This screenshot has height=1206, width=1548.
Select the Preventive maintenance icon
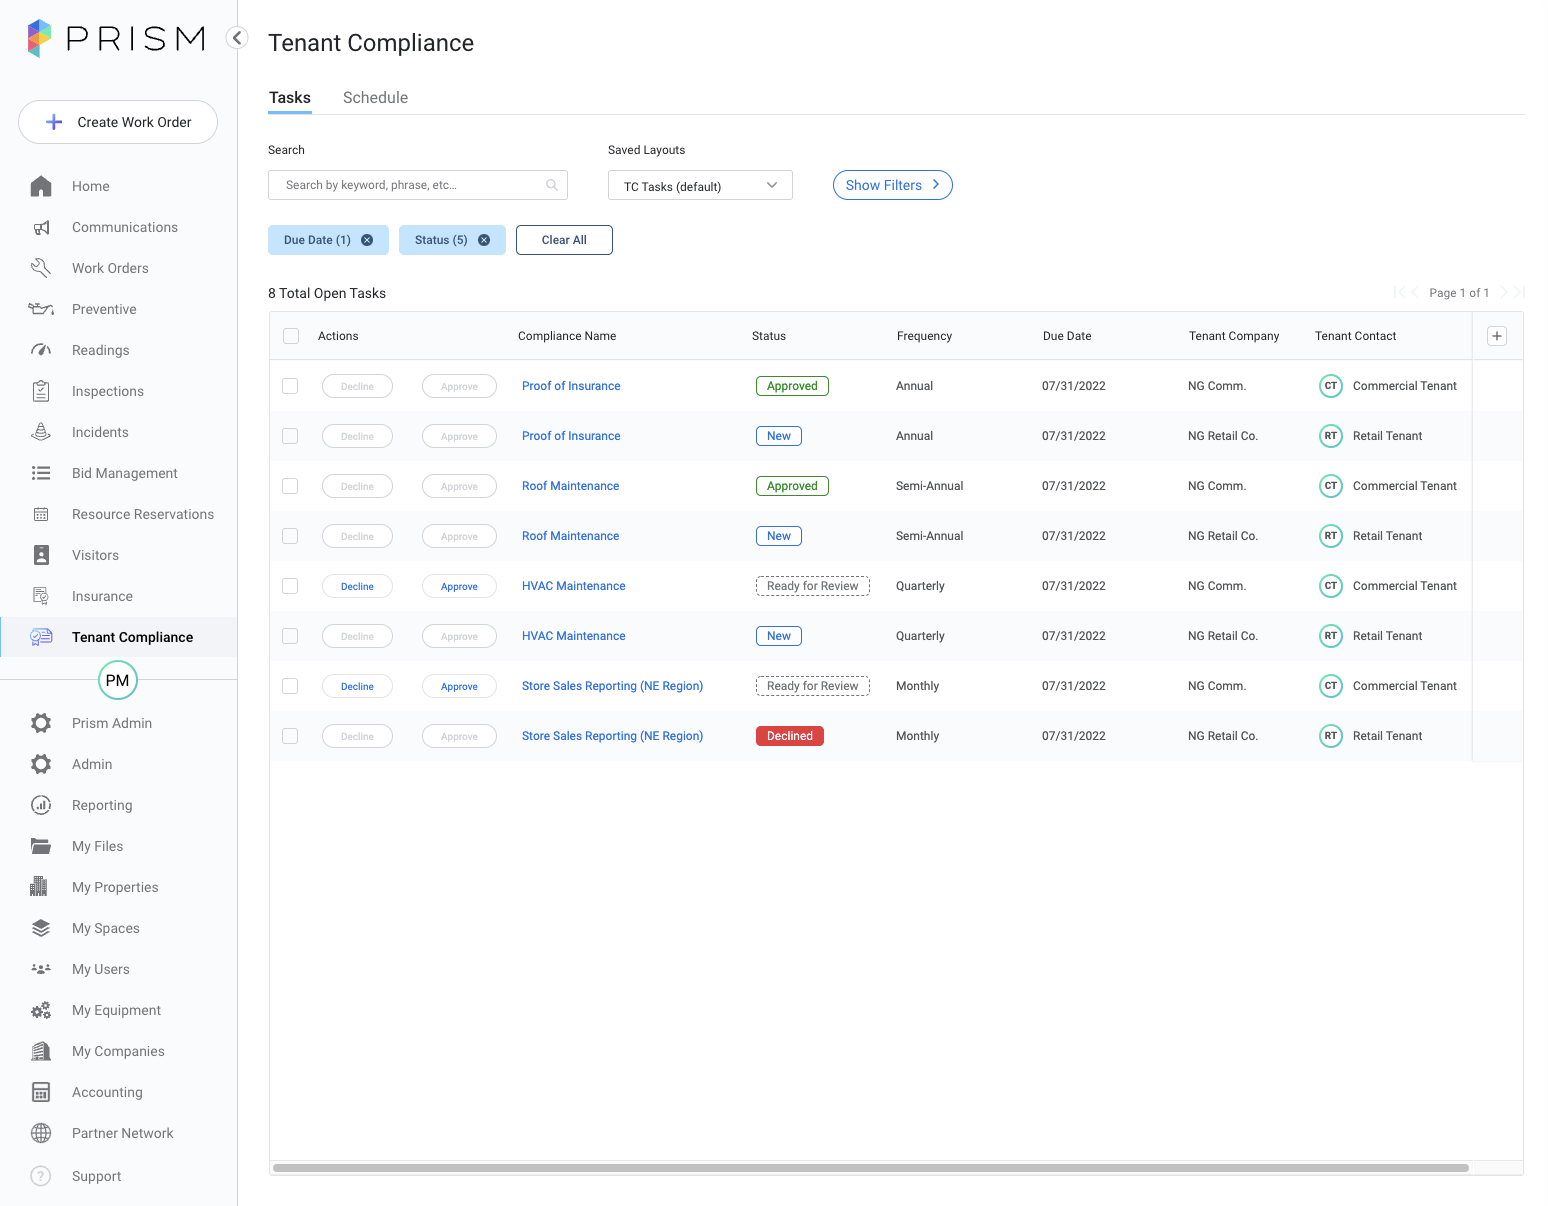[x=41, y=308]
